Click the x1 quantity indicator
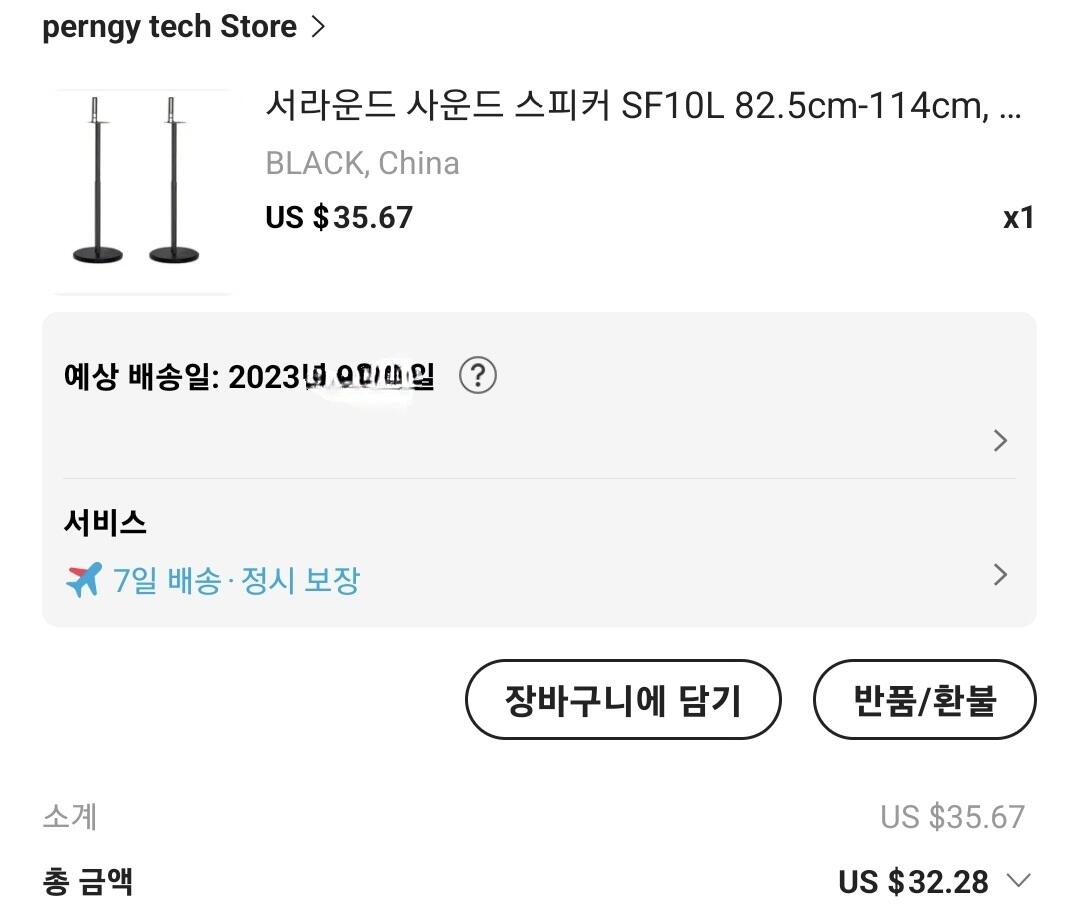Viewport: 1078px width, 912px height. (x=1018, y=218)
